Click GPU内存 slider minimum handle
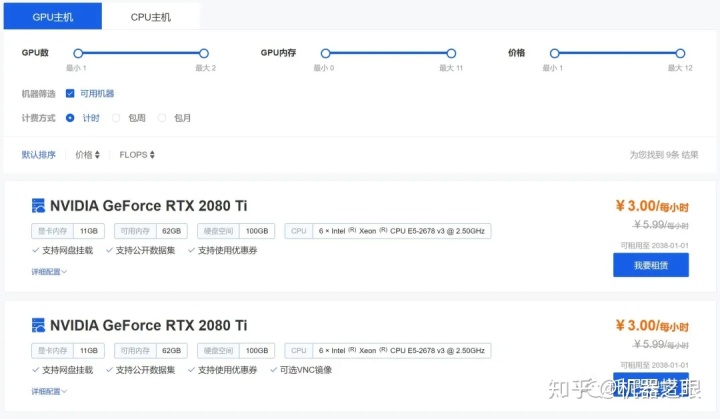720x419 pixels. click(326, 53)
